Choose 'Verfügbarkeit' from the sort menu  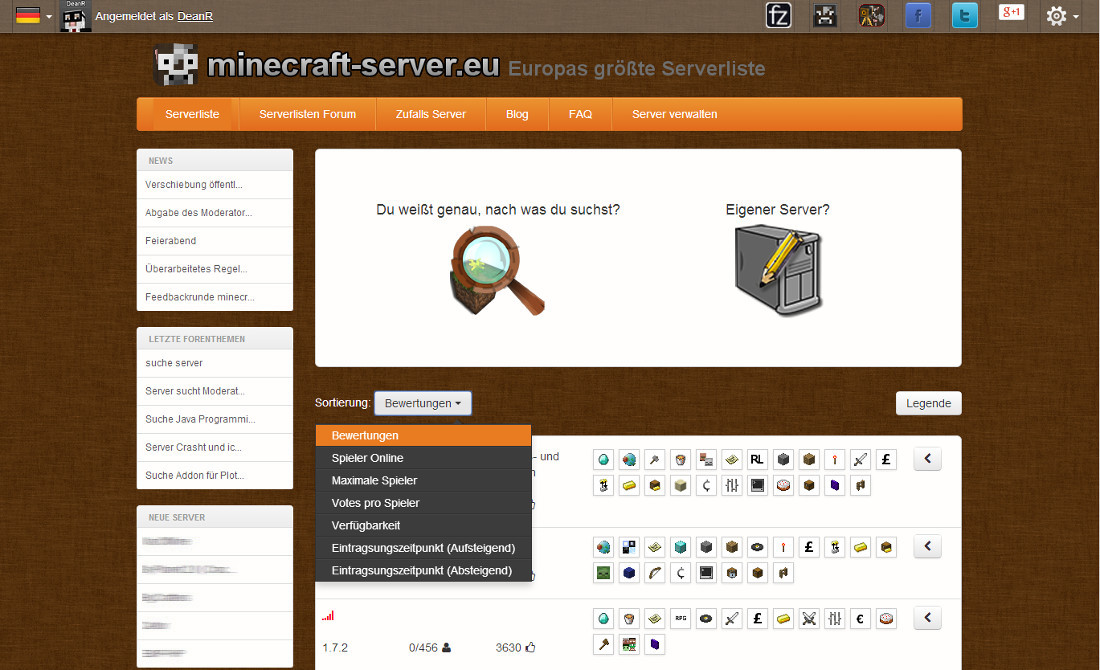pos(365,525)
